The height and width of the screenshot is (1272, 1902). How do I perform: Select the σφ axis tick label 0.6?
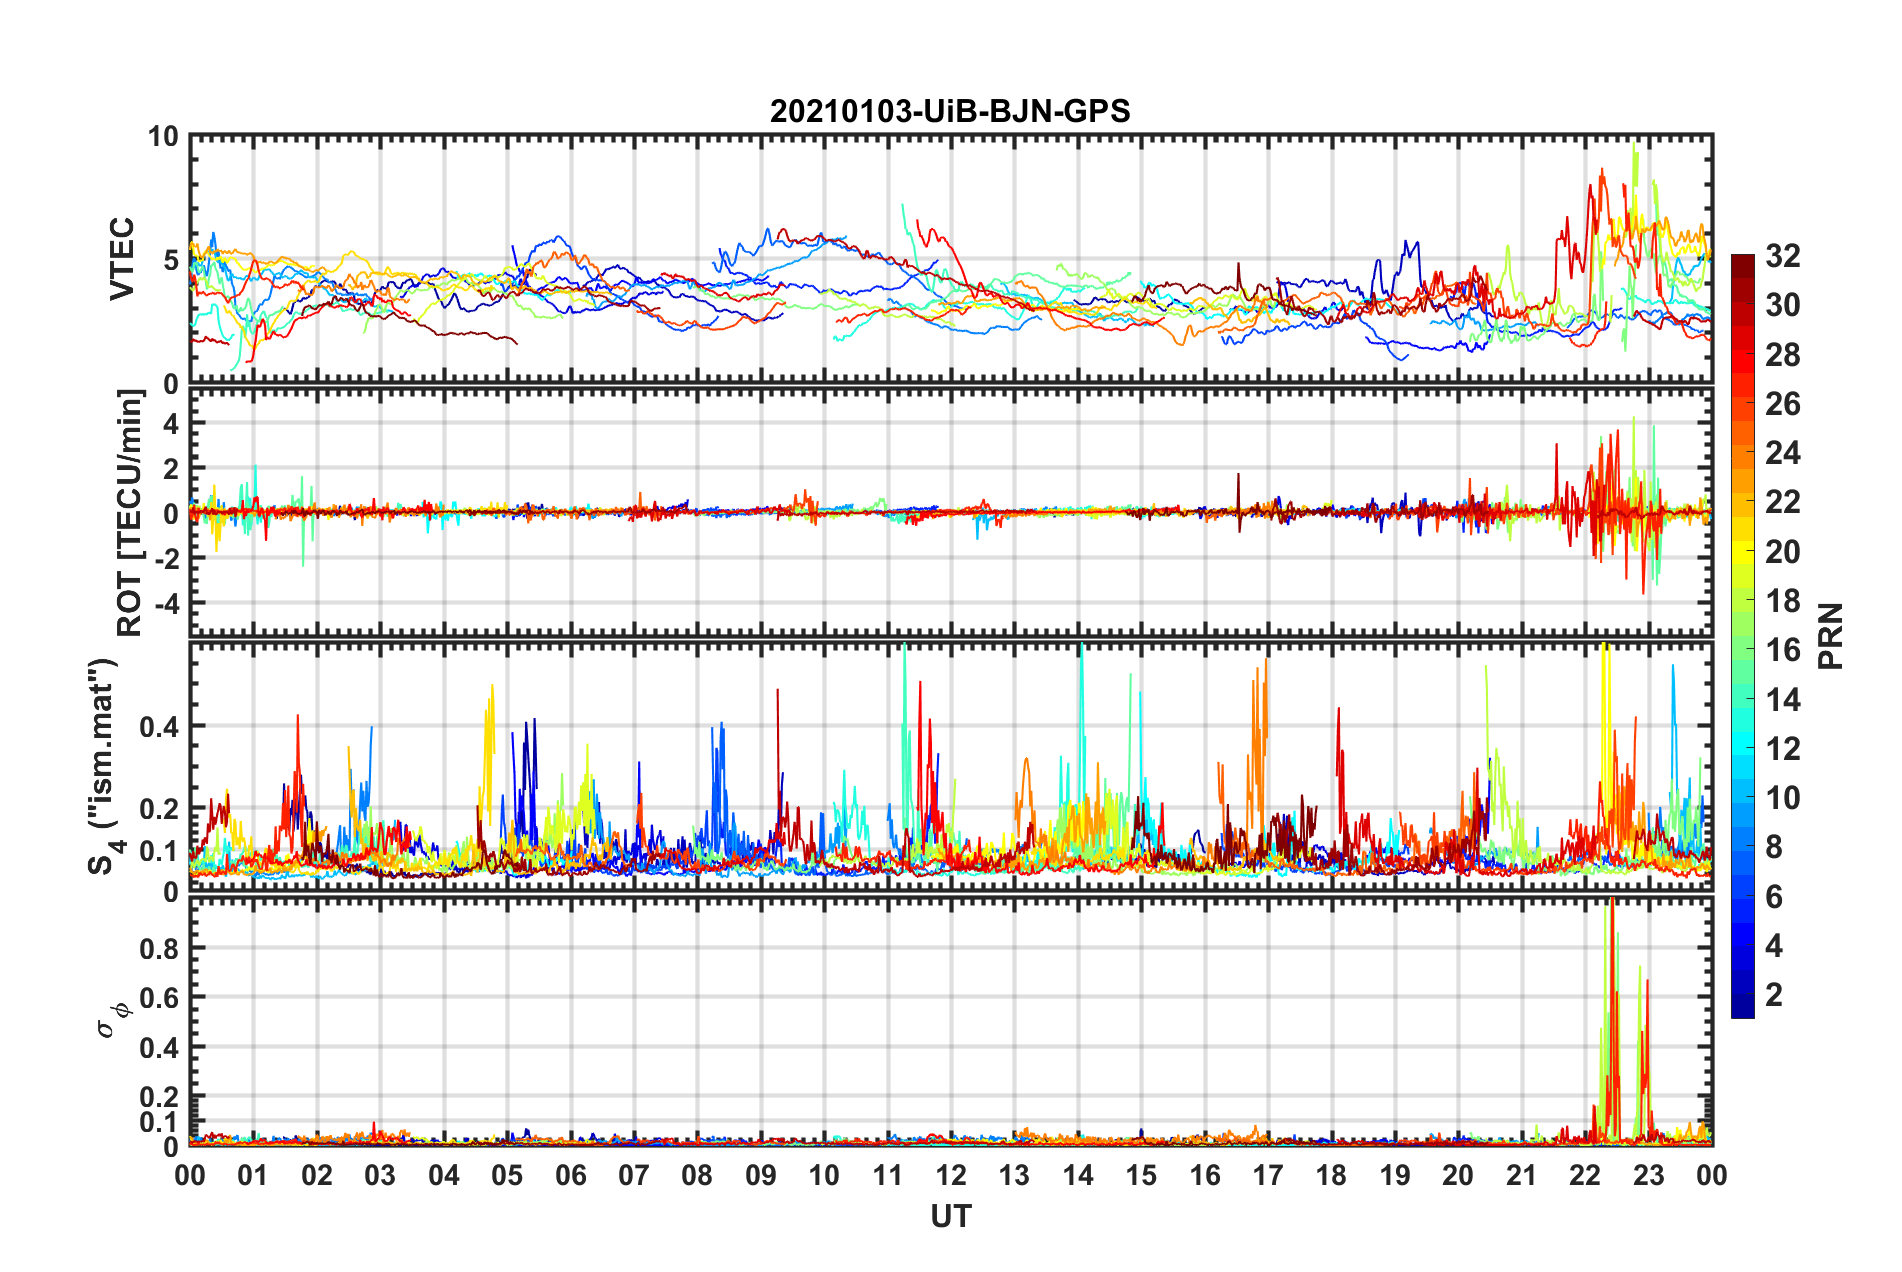click(159, 998)
